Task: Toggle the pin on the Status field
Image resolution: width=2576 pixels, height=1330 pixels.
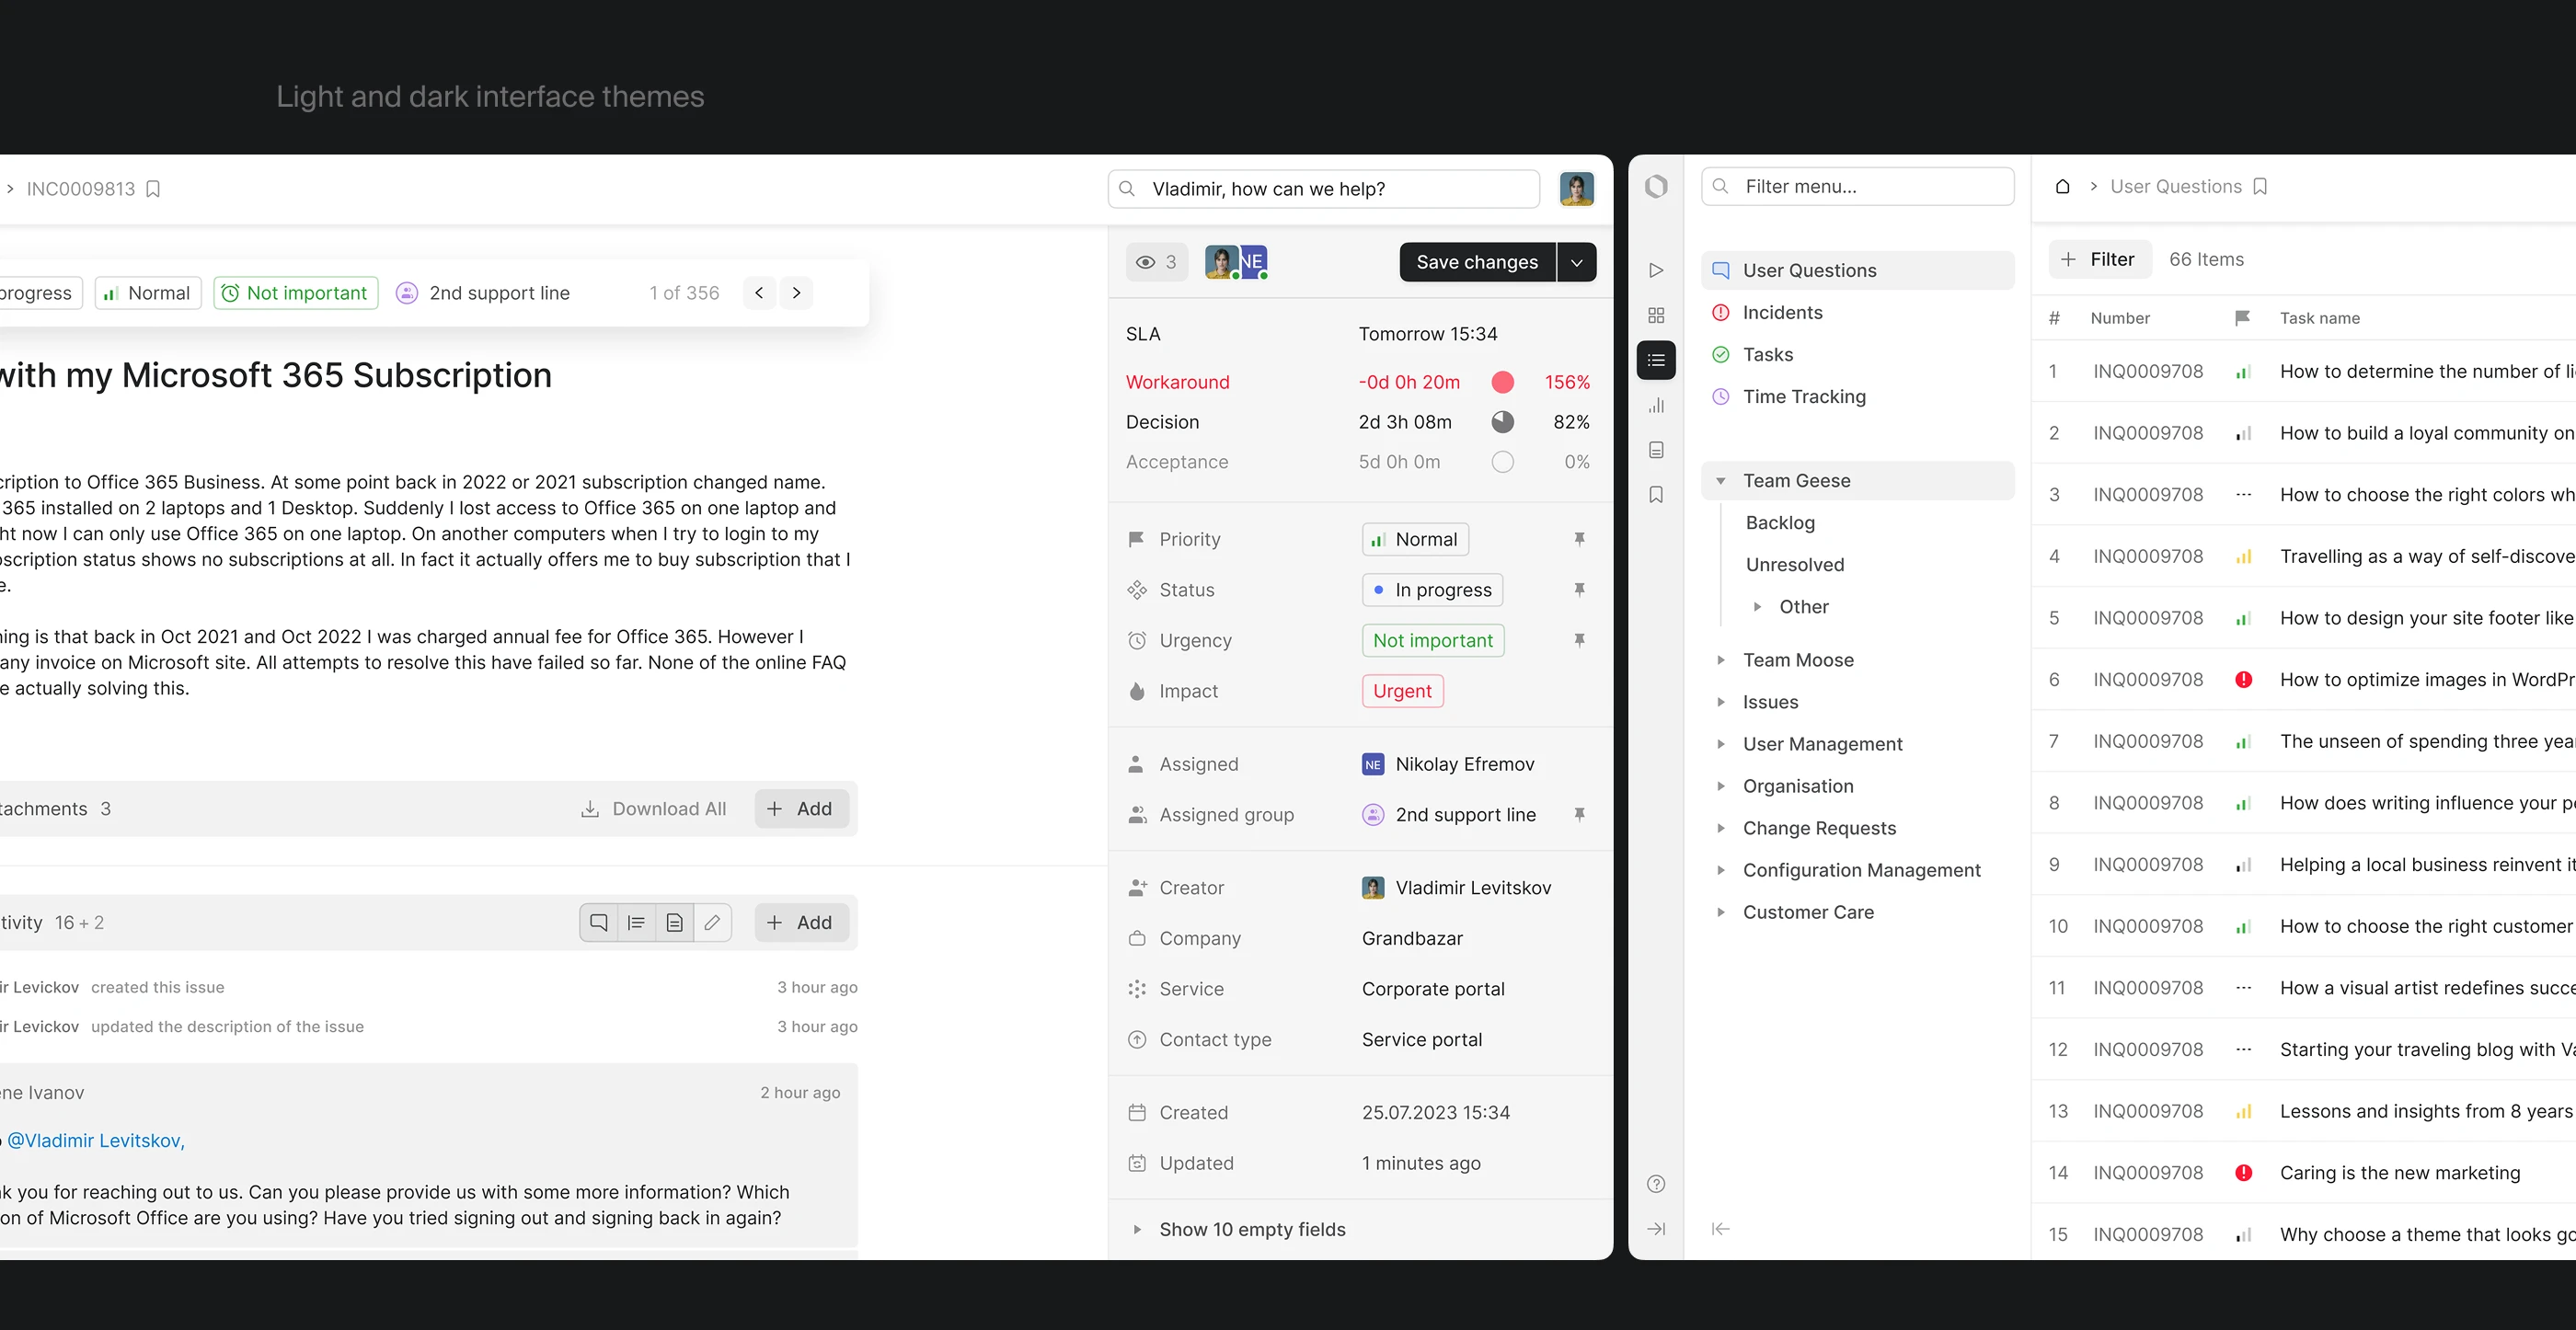Action: click(x=1580, y=589)
